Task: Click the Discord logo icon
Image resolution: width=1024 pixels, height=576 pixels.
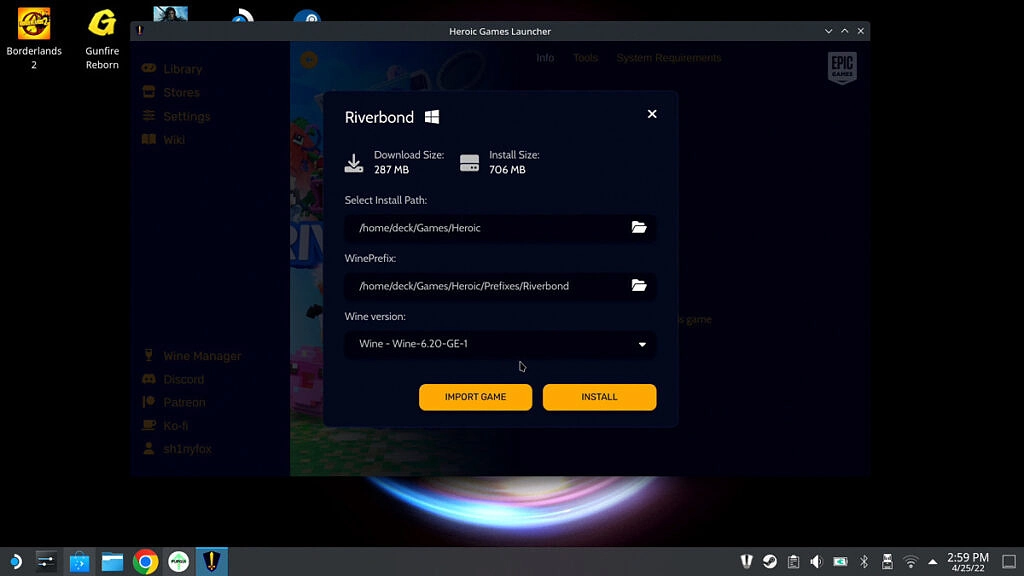Action: tap(149, 379)
